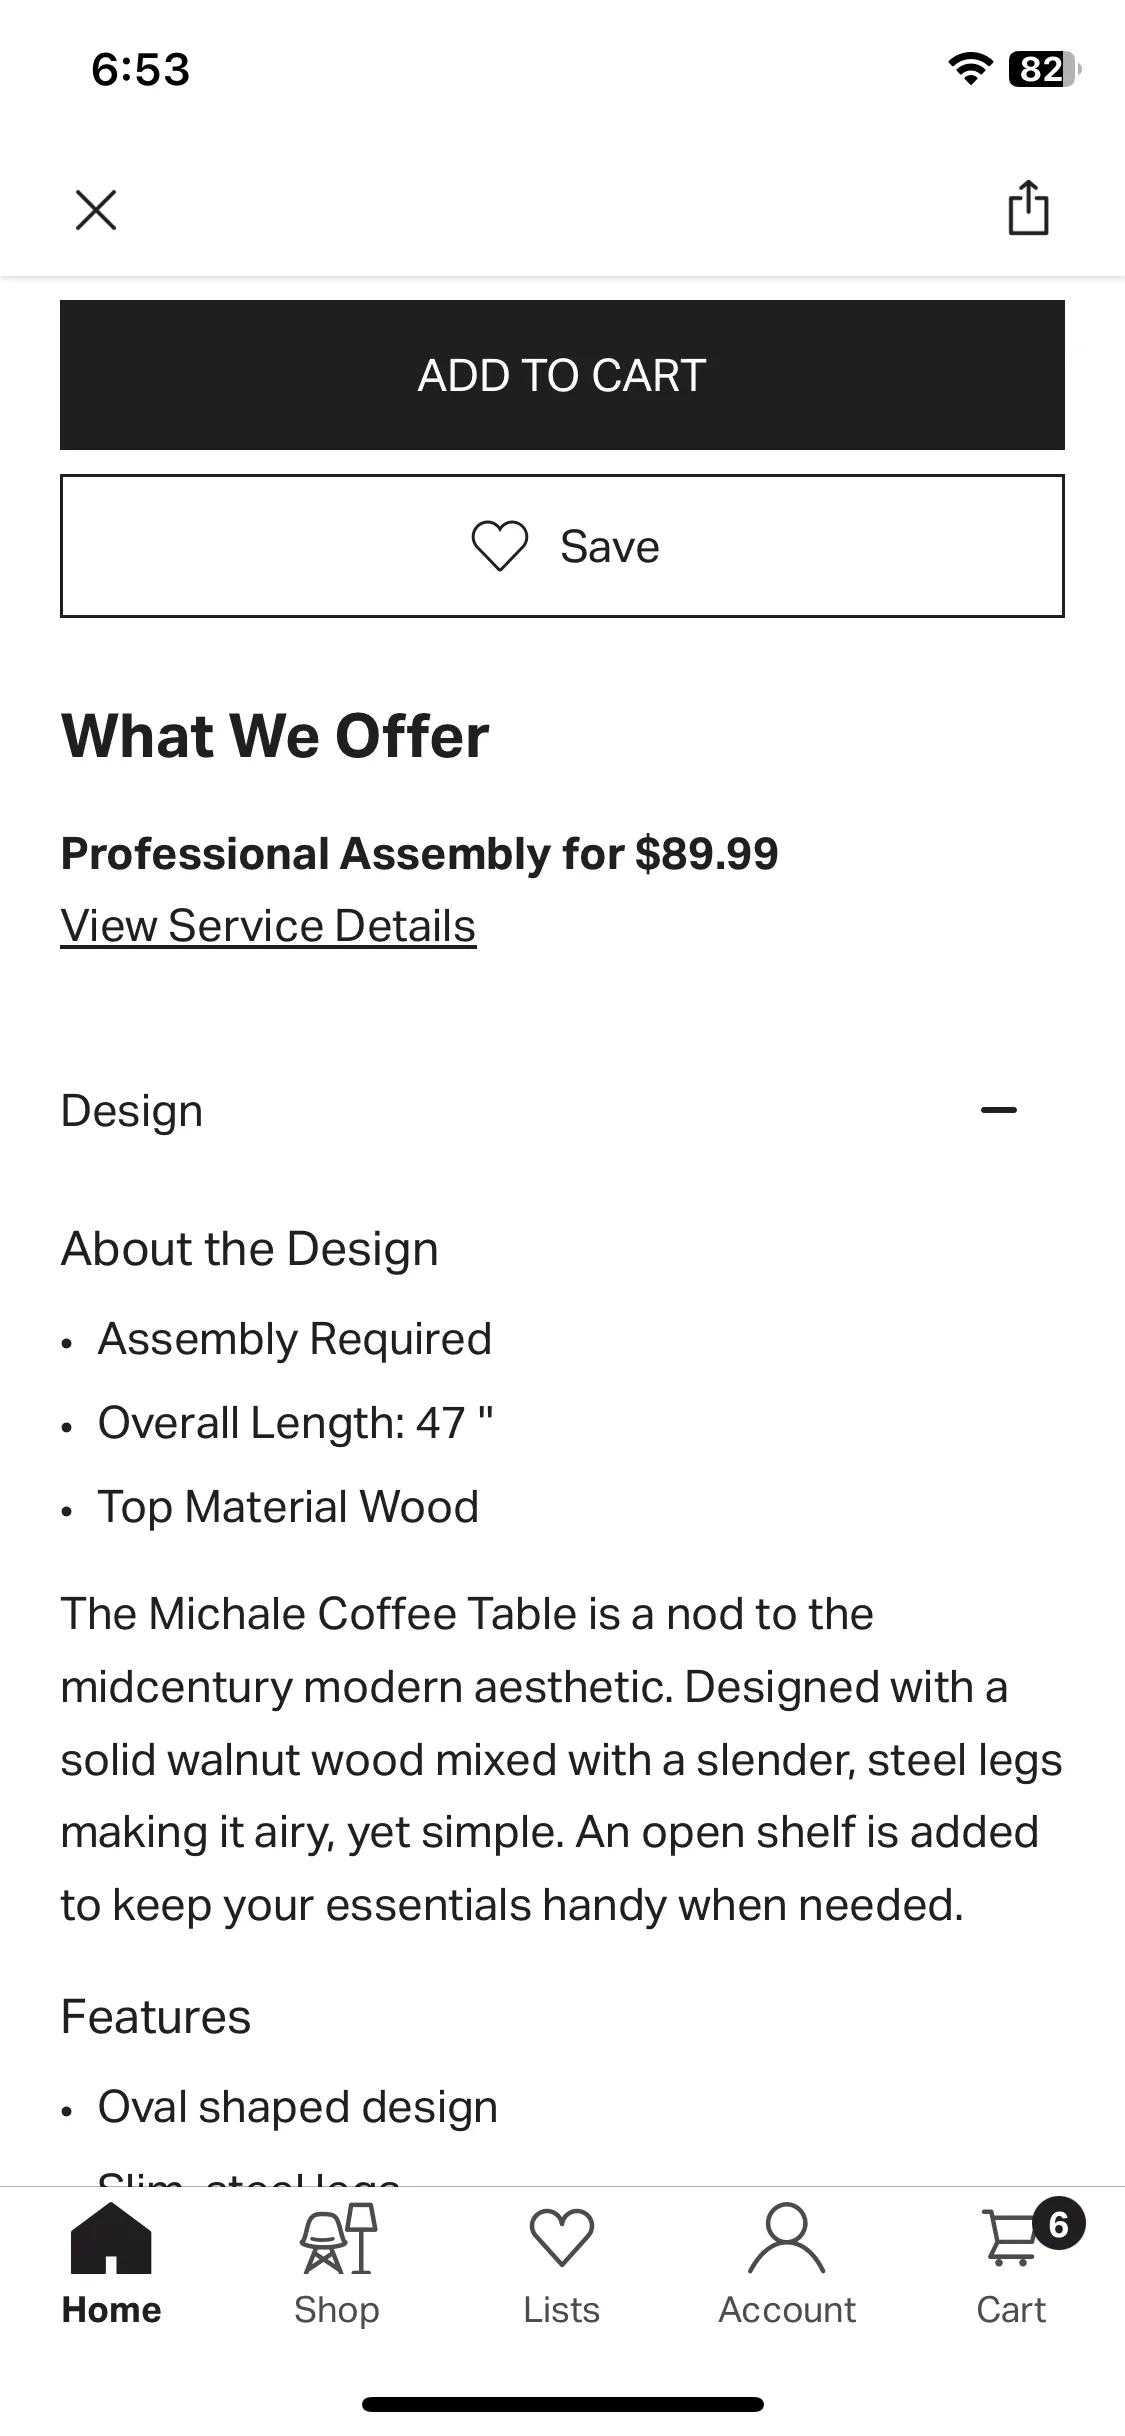1125x2436 pixels.
Task: Tap the battery indicator showing 82
Action: point(1045,68)
